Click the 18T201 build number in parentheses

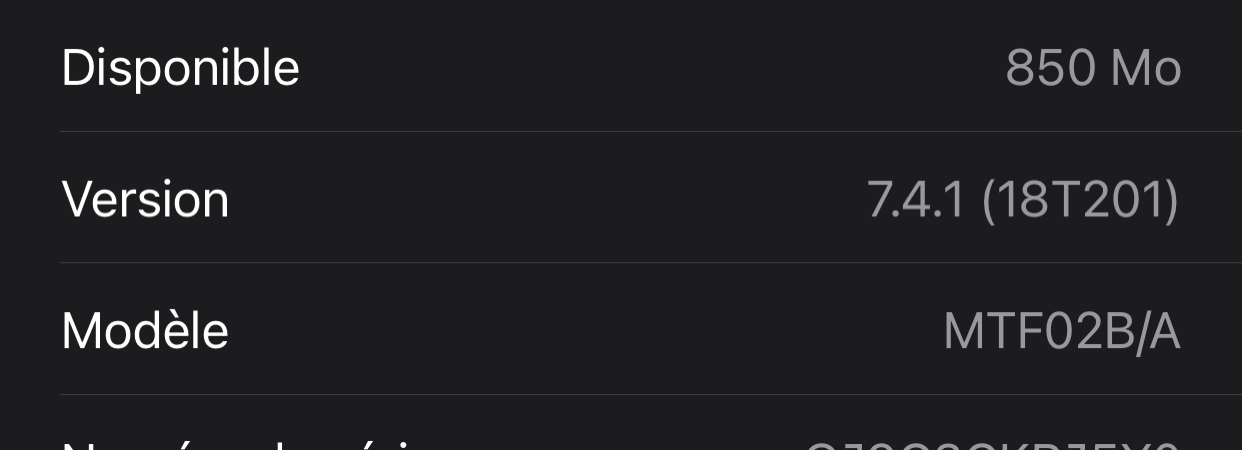pos(1080,200)
